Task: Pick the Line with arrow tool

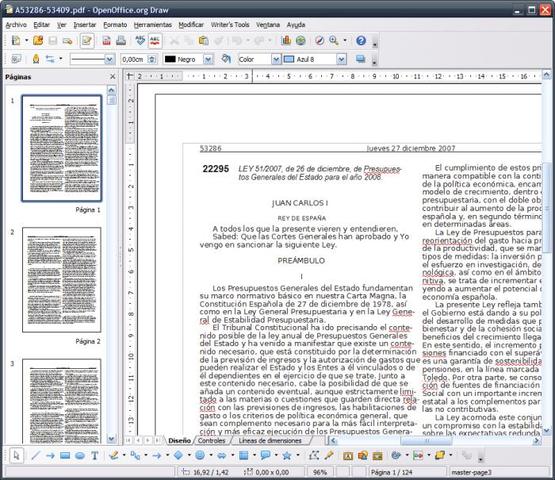Action: click(x=50, y=456)
